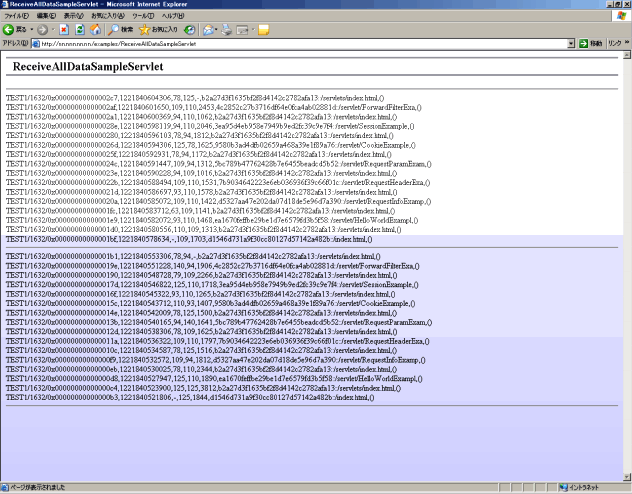Click the Forward arrow icon
632x494 pixels.
click(x=42, y=29)
